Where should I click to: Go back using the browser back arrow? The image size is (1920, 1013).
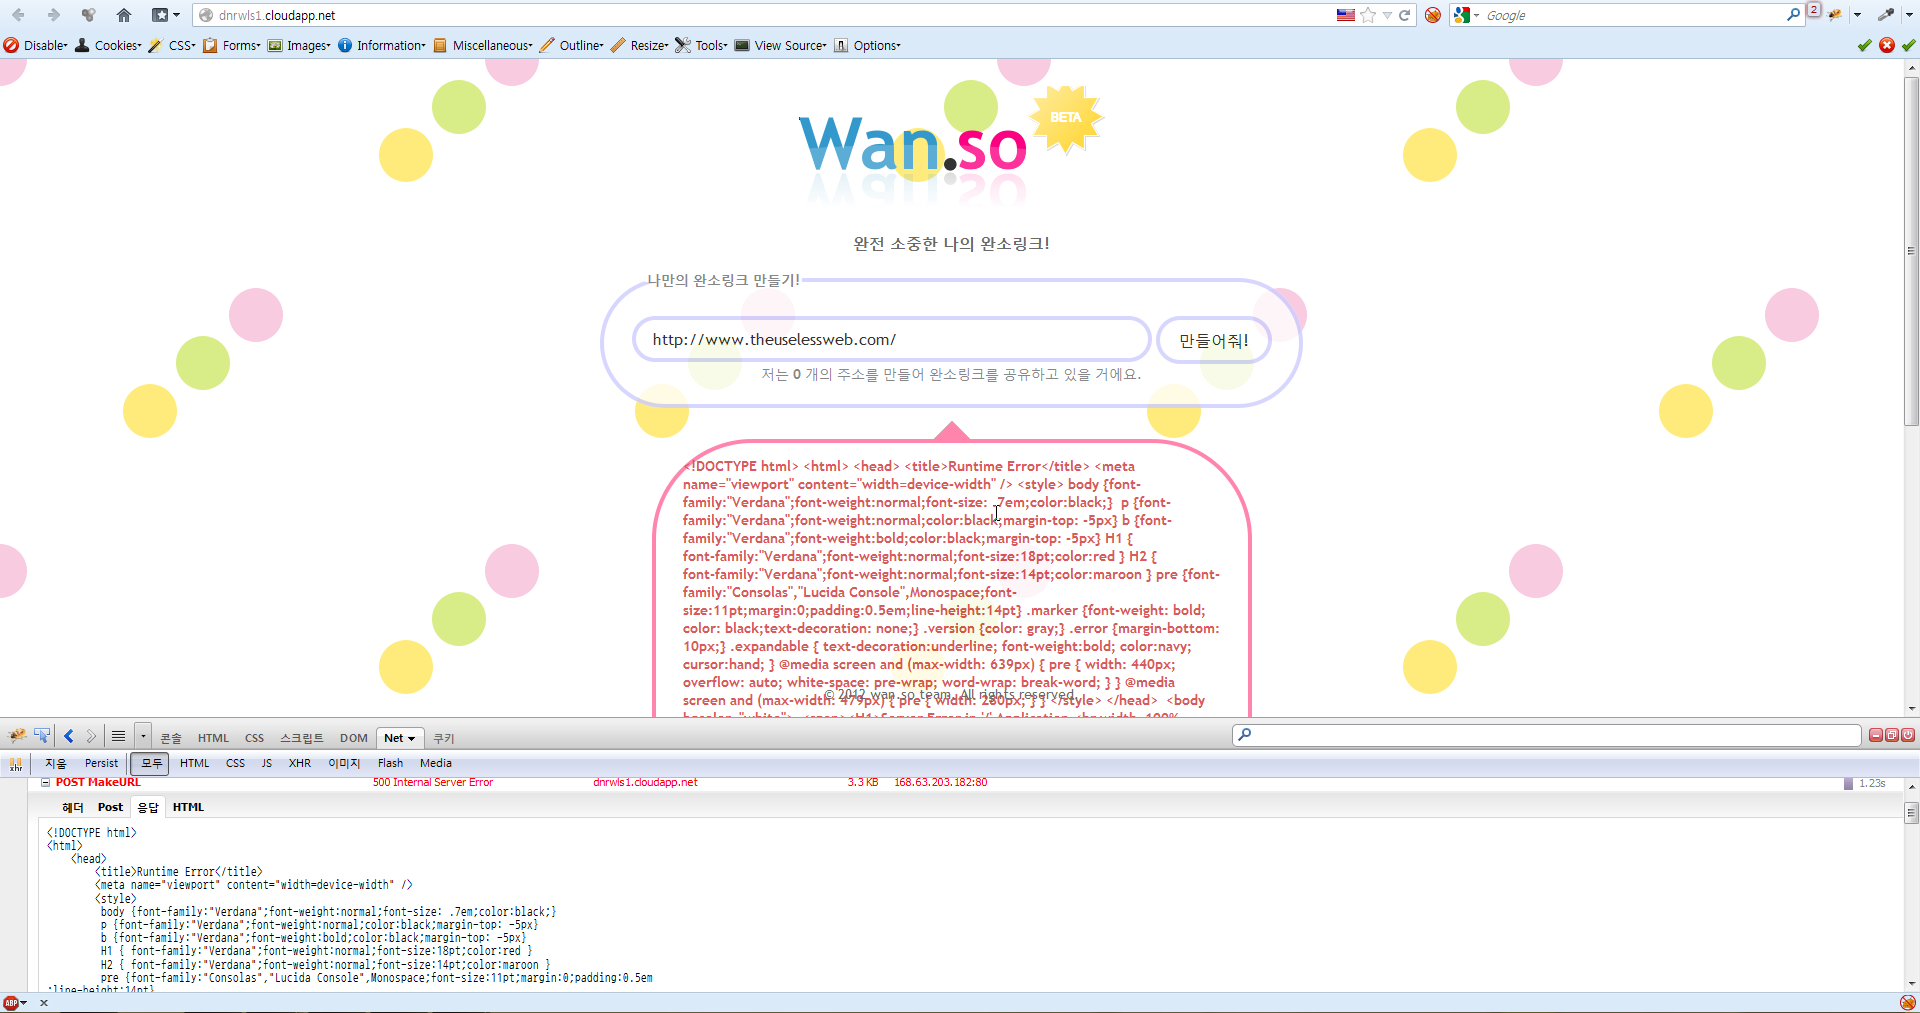(18, 15)
